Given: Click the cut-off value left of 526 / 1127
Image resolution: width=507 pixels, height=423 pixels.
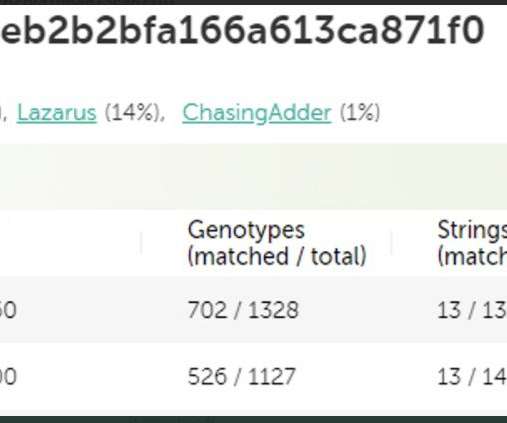Looking at the screenshot, I should [x=8, y=376].
